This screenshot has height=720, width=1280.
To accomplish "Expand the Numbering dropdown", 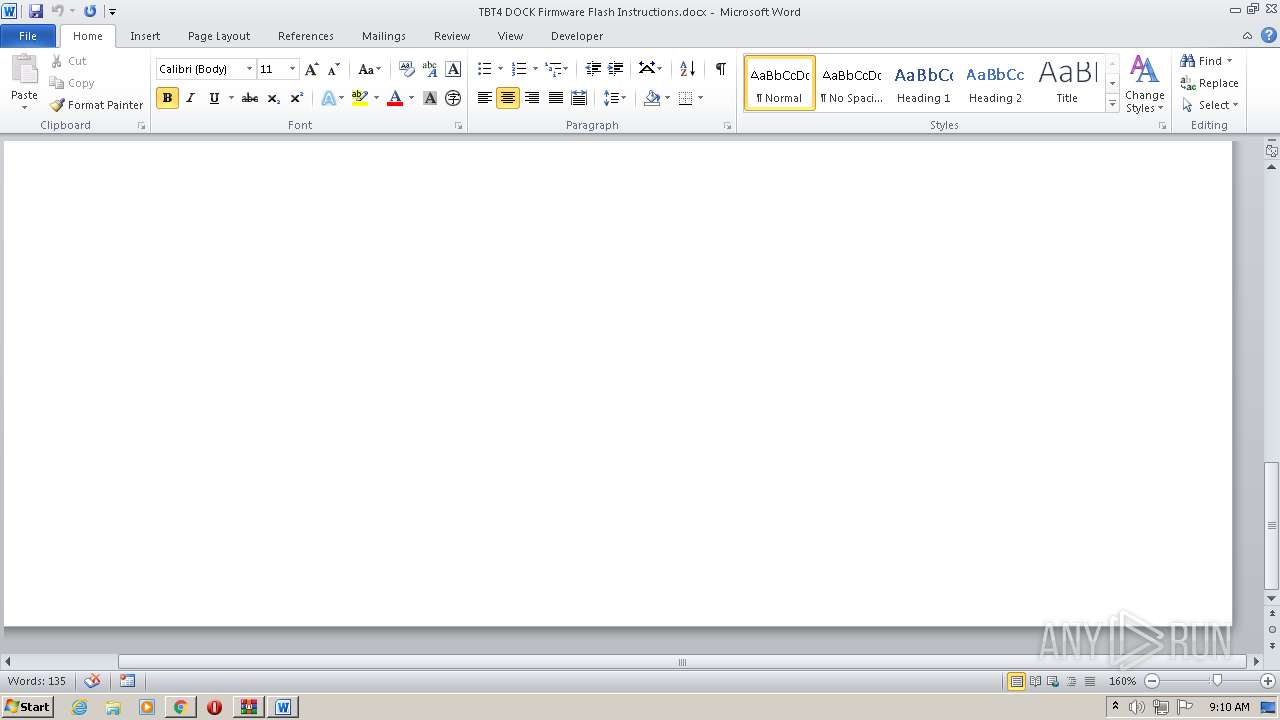I will pyautogui.click(x=535, y=69).
